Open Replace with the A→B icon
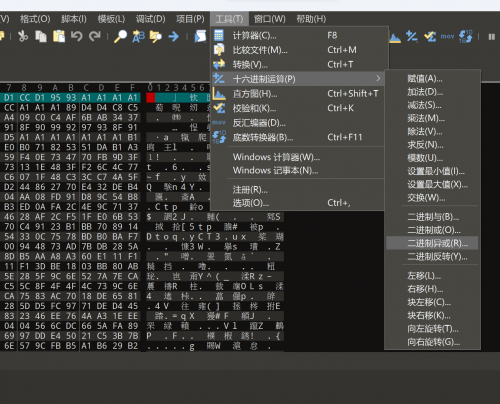This screenshot has height=404, width=500. point(138,36)
